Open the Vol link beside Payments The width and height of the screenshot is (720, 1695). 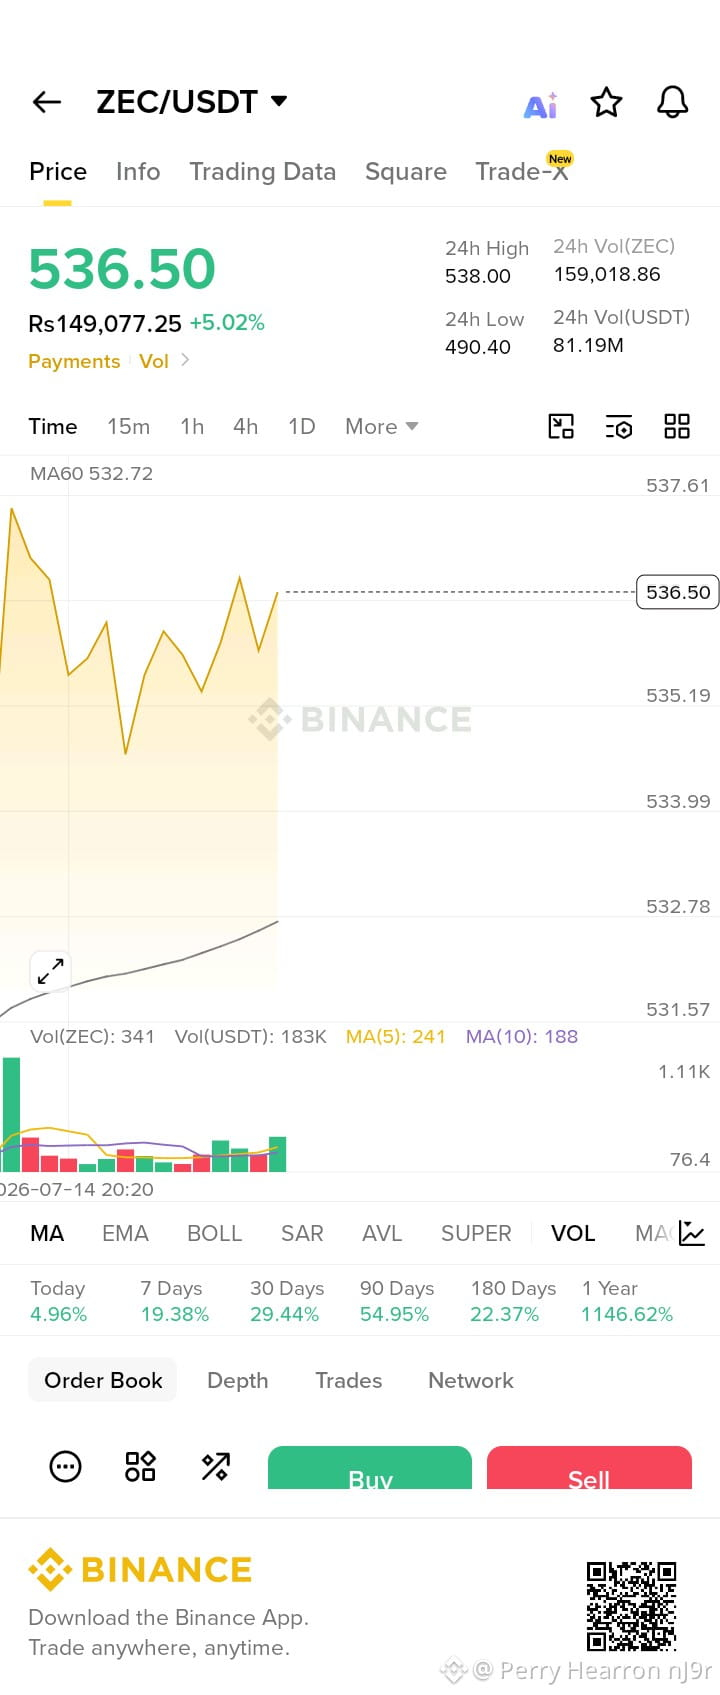pyautogui.click(x=154, y=361)
